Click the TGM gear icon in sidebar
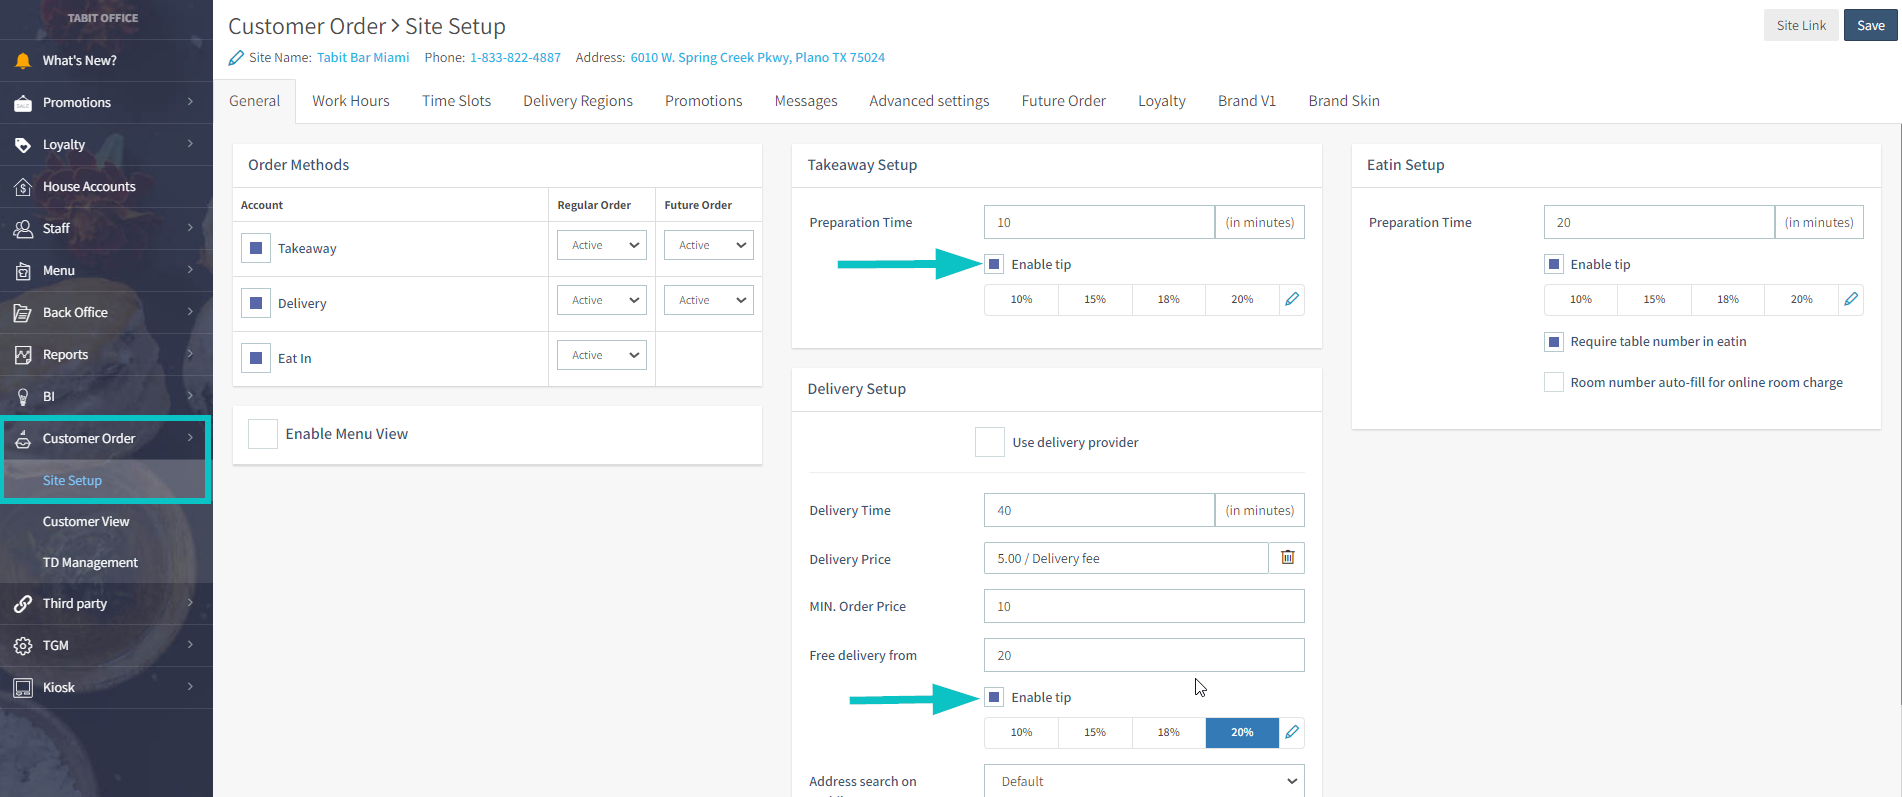Screen dimensions: 1902x797 [x=23, y=646]
